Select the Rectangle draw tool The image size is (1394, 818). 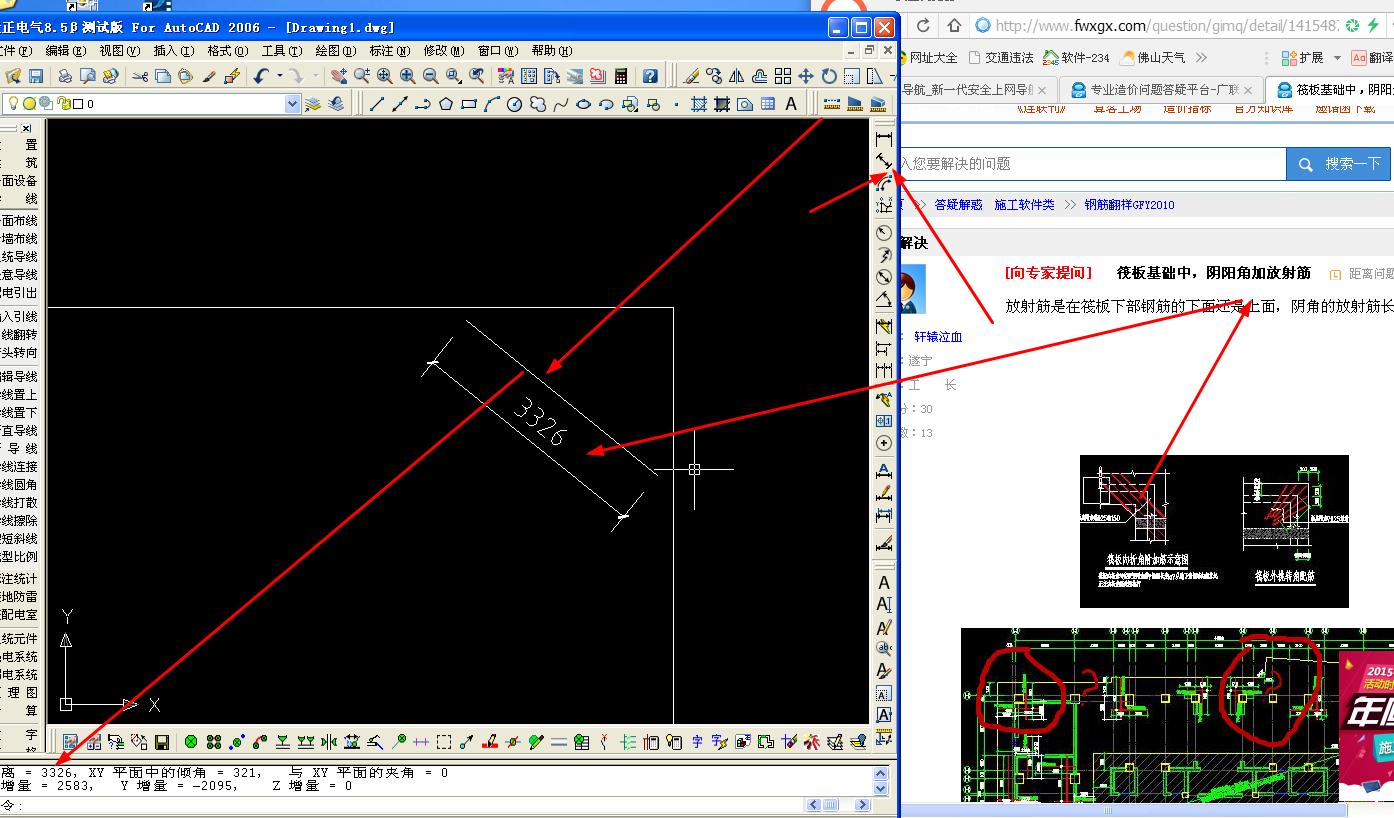pyautogui.click(x=469, y=103)
